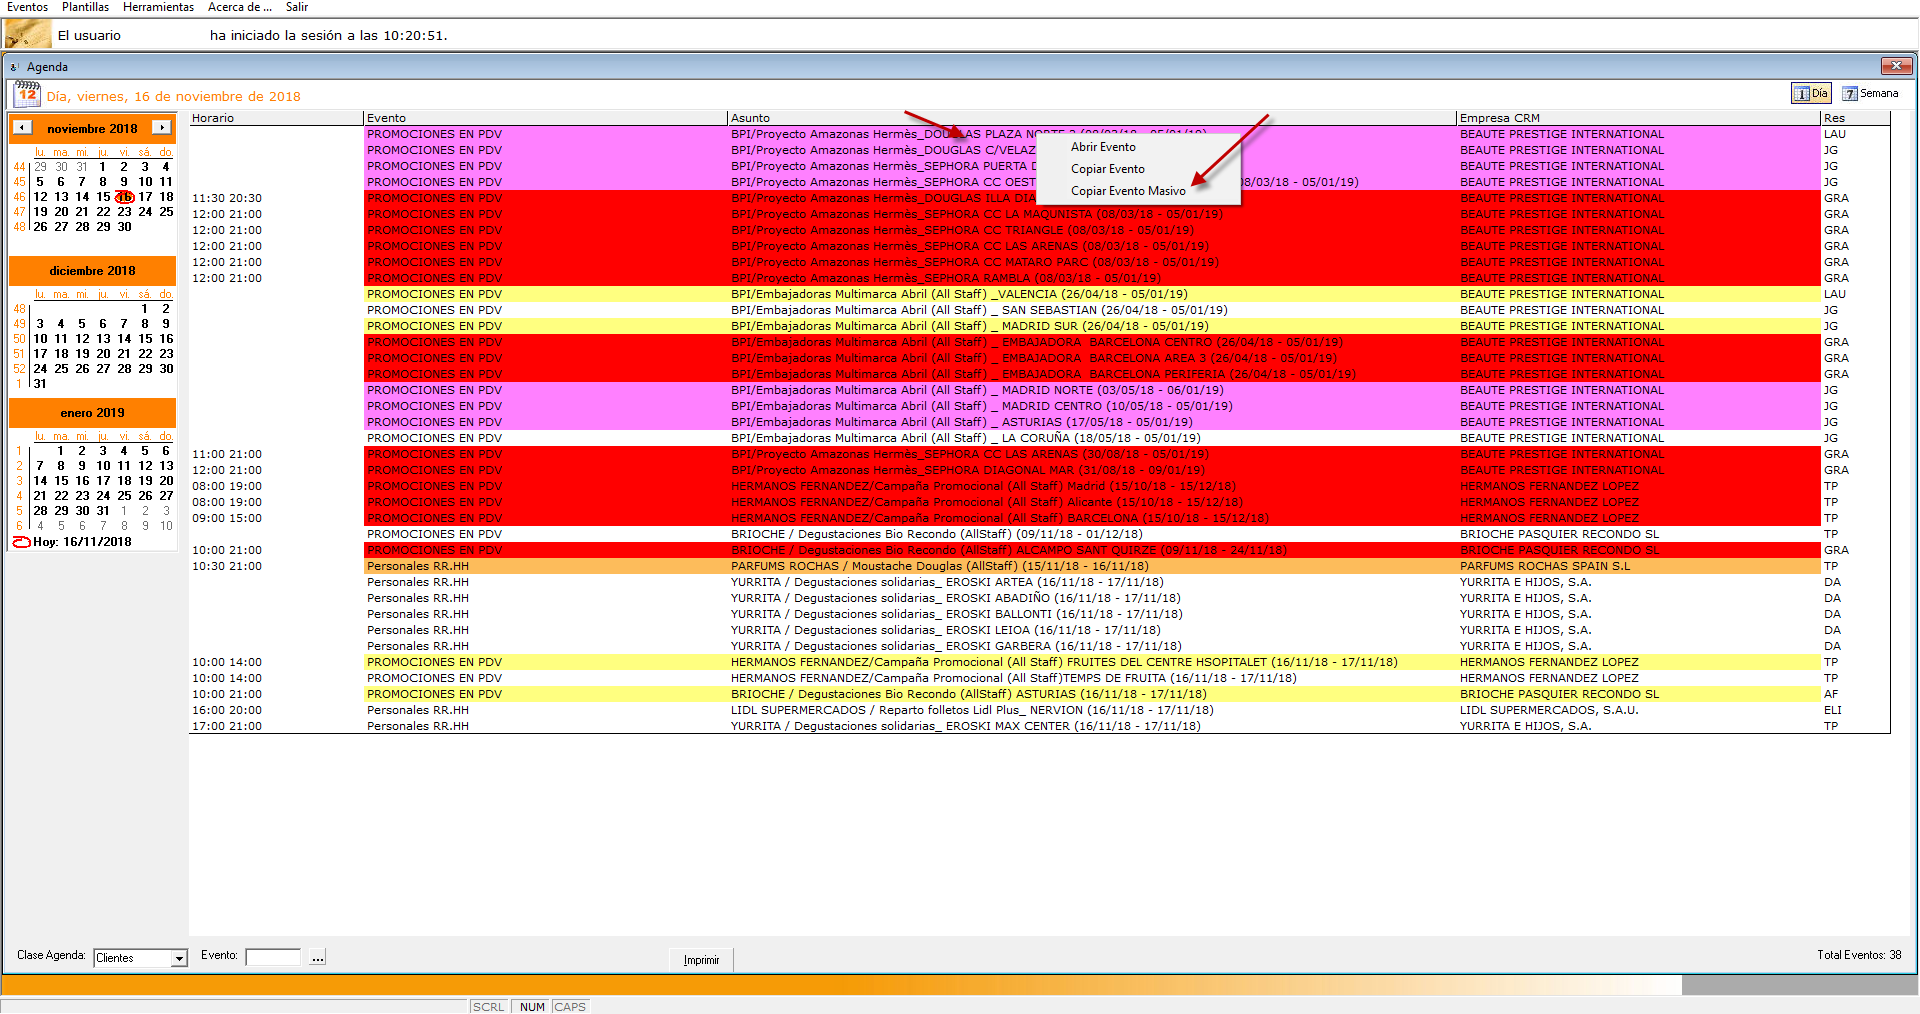
Task: Choose Copiar Evento Masivo from the context menu
Action: pyautogui.click(x=1128, y=191)
